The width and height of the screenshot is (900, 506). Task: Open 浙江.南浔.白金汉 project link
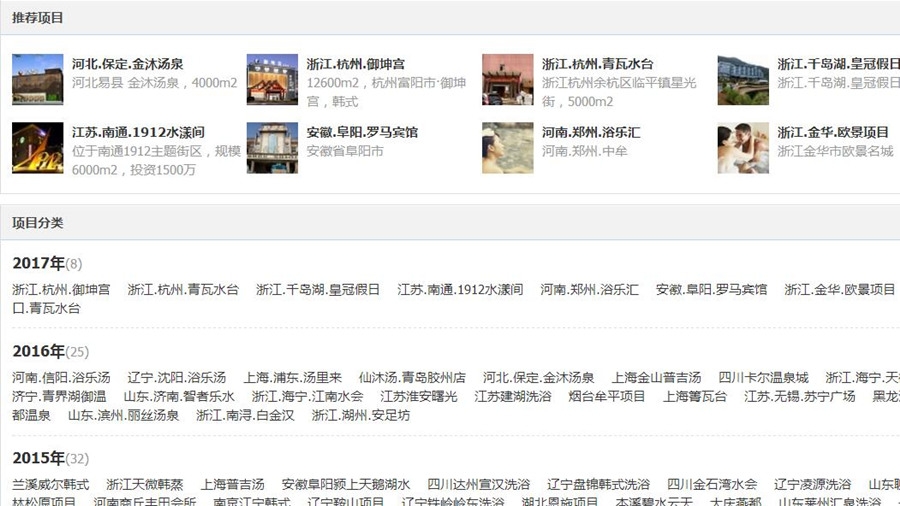click(245, 415)
